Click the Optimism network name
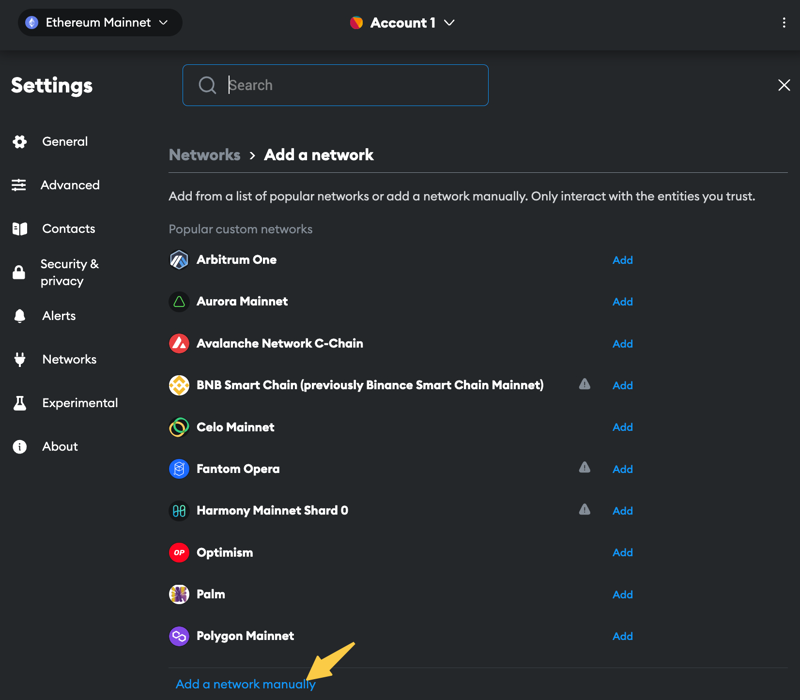The image size is (800, 700). coord(224,553)
